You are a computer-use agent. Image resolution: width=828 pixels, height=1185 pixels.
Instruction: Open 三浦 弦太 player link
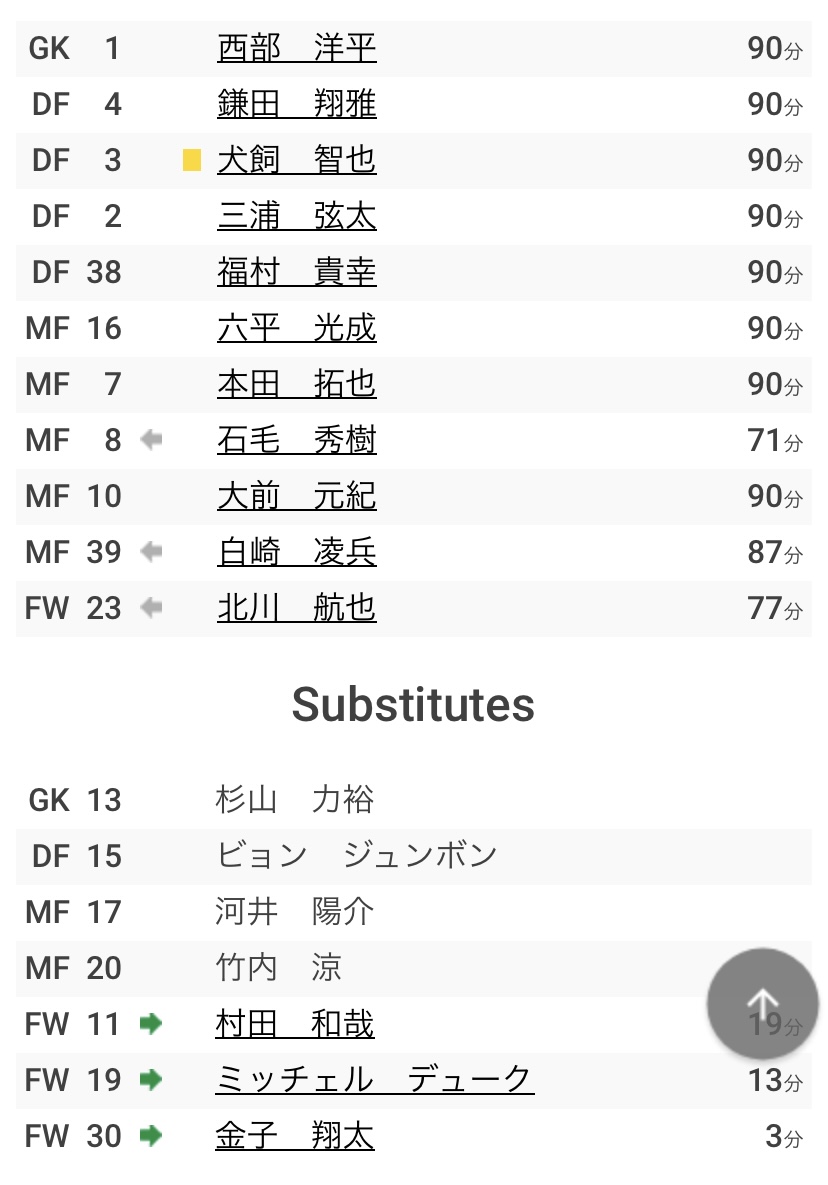(x=297, y=216)
